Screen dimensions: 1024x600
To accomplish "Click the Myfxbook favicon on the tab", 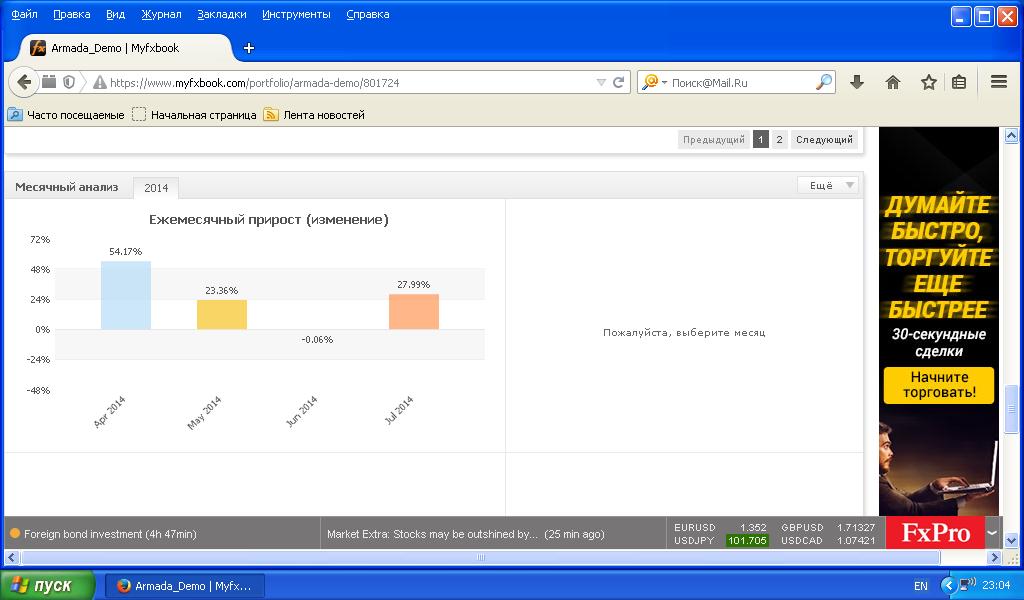I will pyautogui.click(x=38, y=48).
